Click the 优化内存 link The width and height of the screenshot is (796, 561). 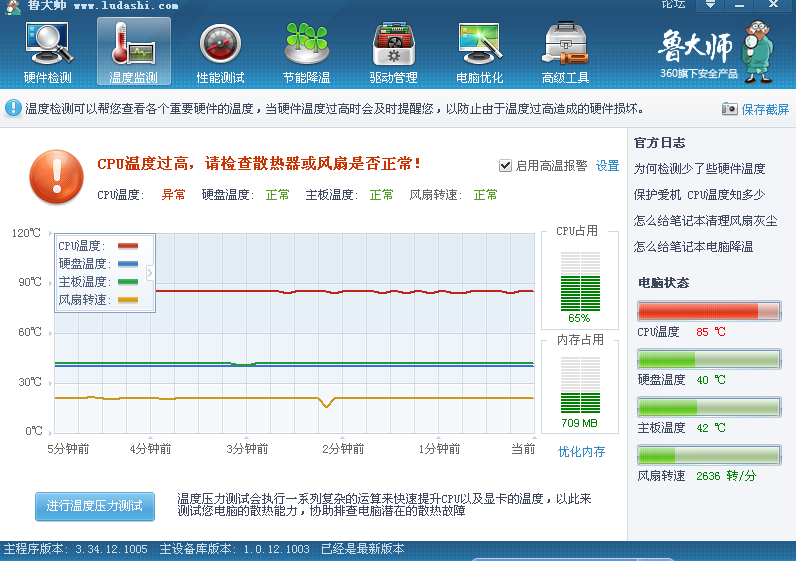pyautogui.click(x=581, y=452)
